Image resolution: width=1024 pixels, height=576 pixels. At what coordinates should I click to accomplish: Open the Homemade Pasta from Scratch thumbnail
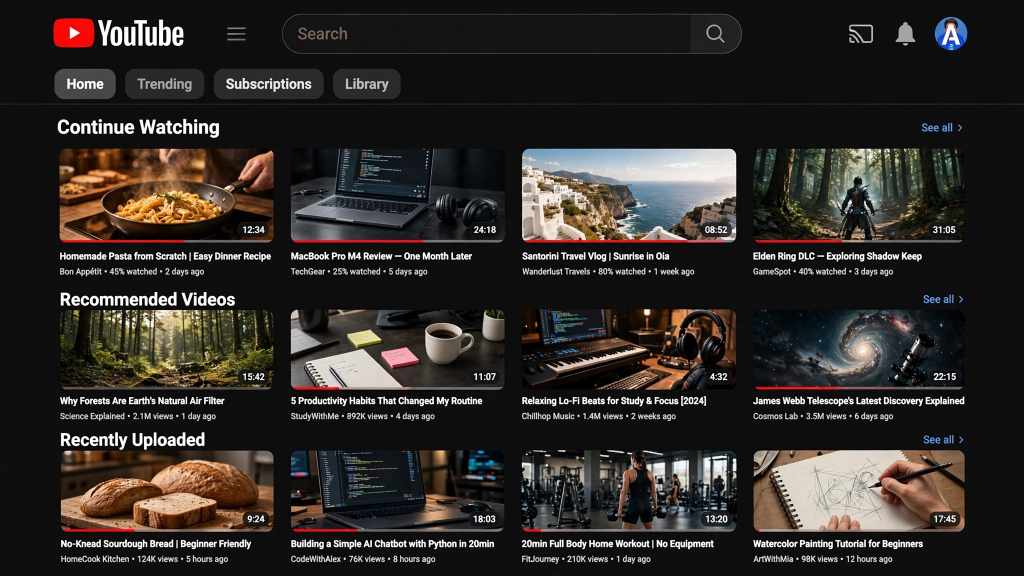tap(167, 195)
